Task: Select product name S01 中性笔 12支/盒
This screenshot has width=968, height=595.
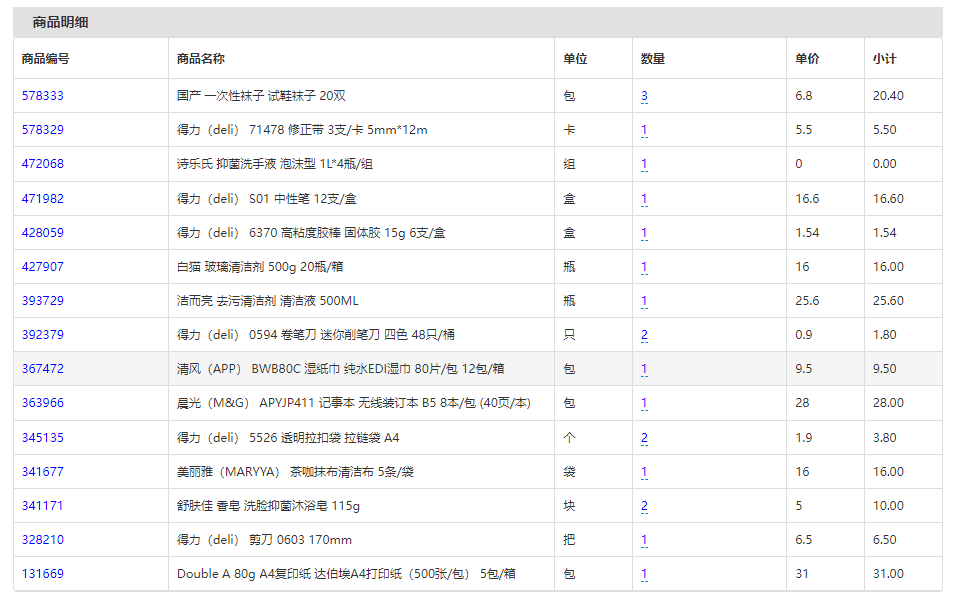Action: 267,199
